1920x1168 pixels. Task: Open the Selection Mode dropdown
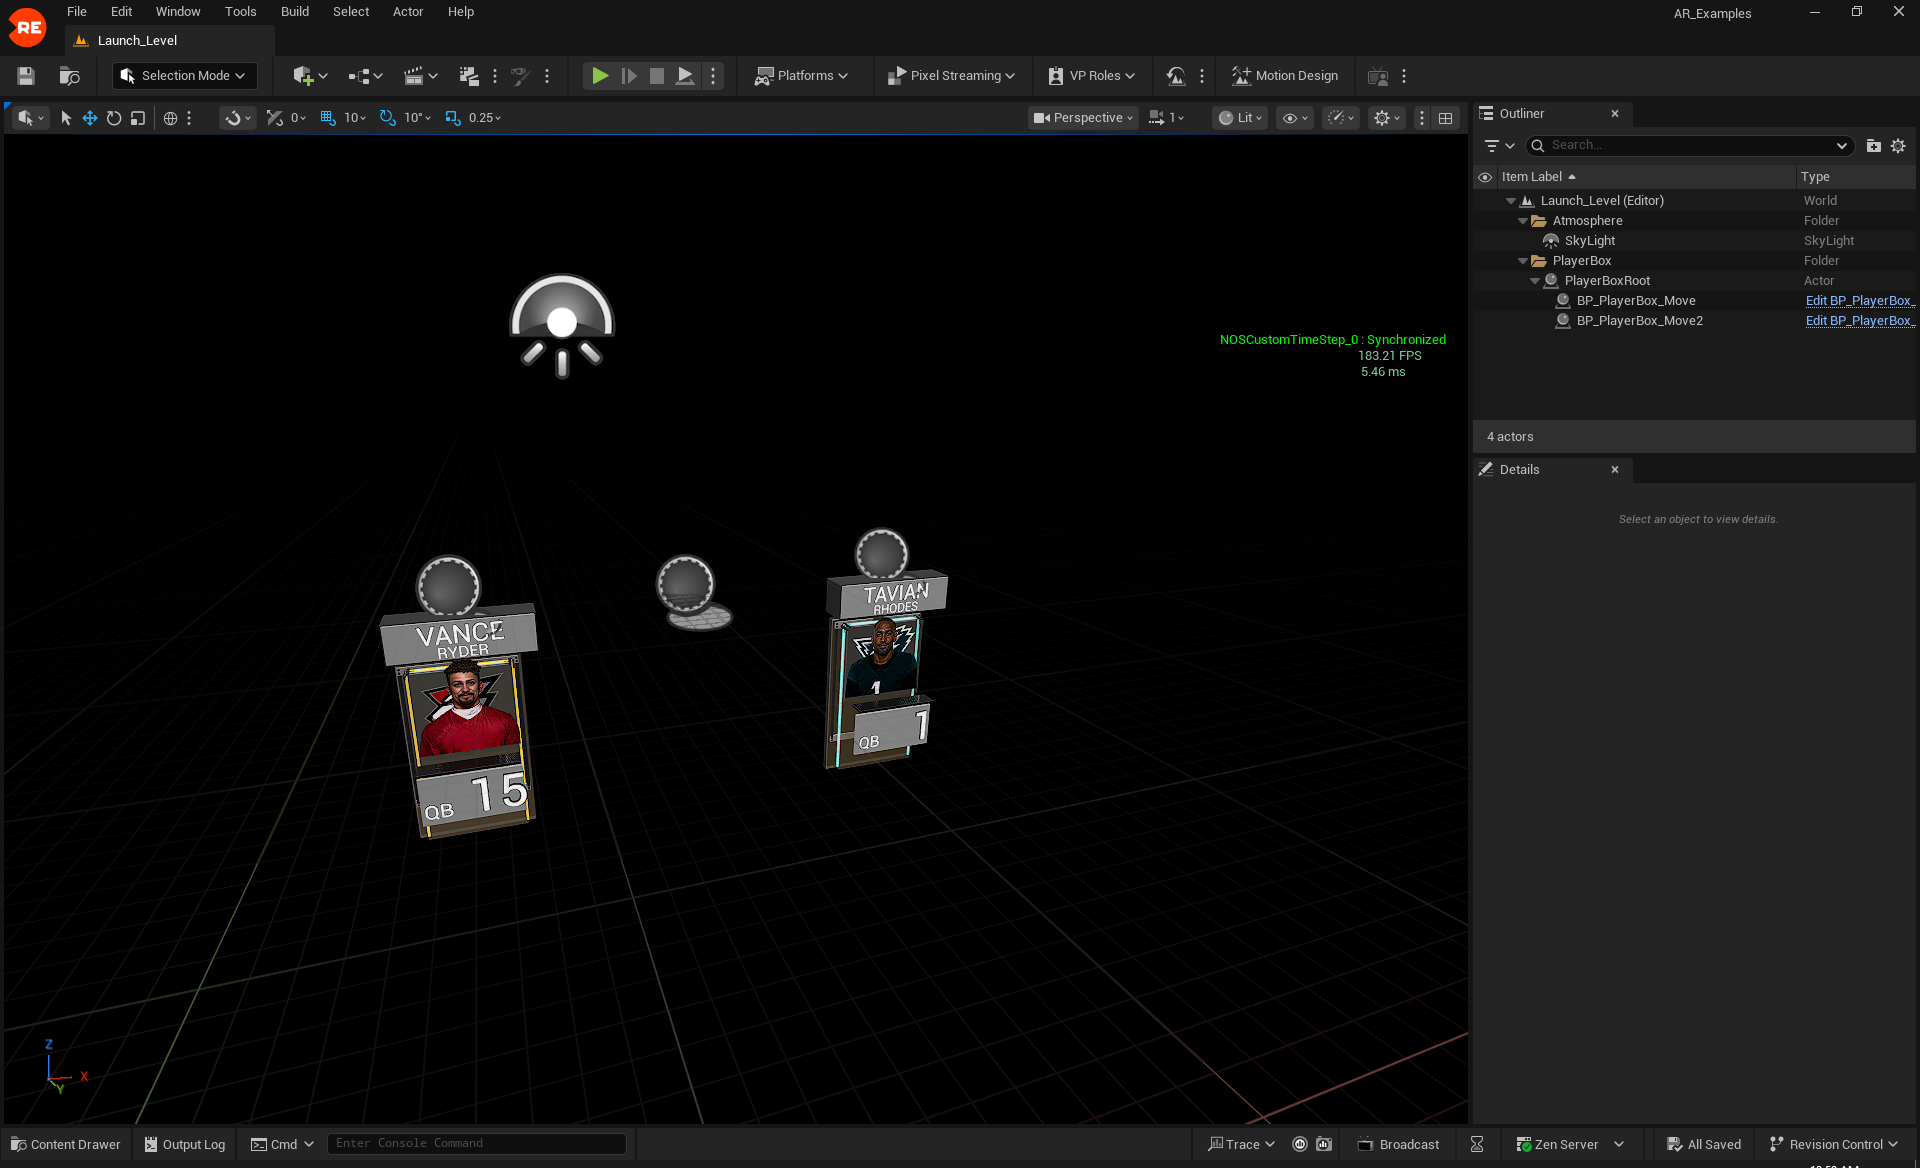(x=184, y=76)
